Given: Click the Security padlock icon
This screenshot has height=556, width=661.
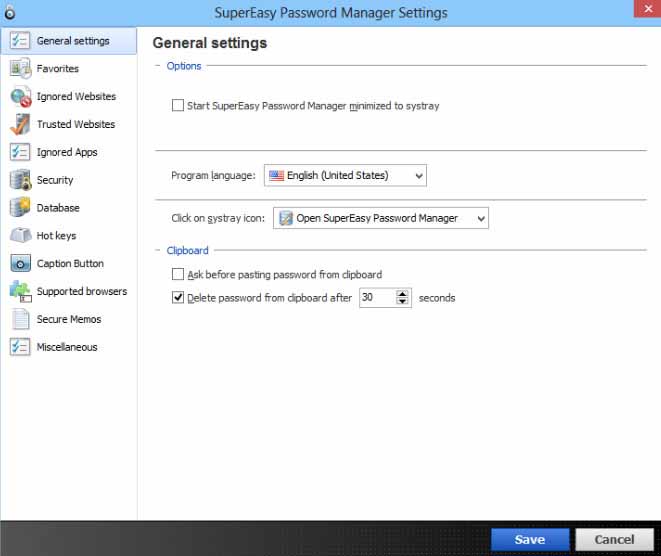Looking at the screenshot, I should coord(20,180).
